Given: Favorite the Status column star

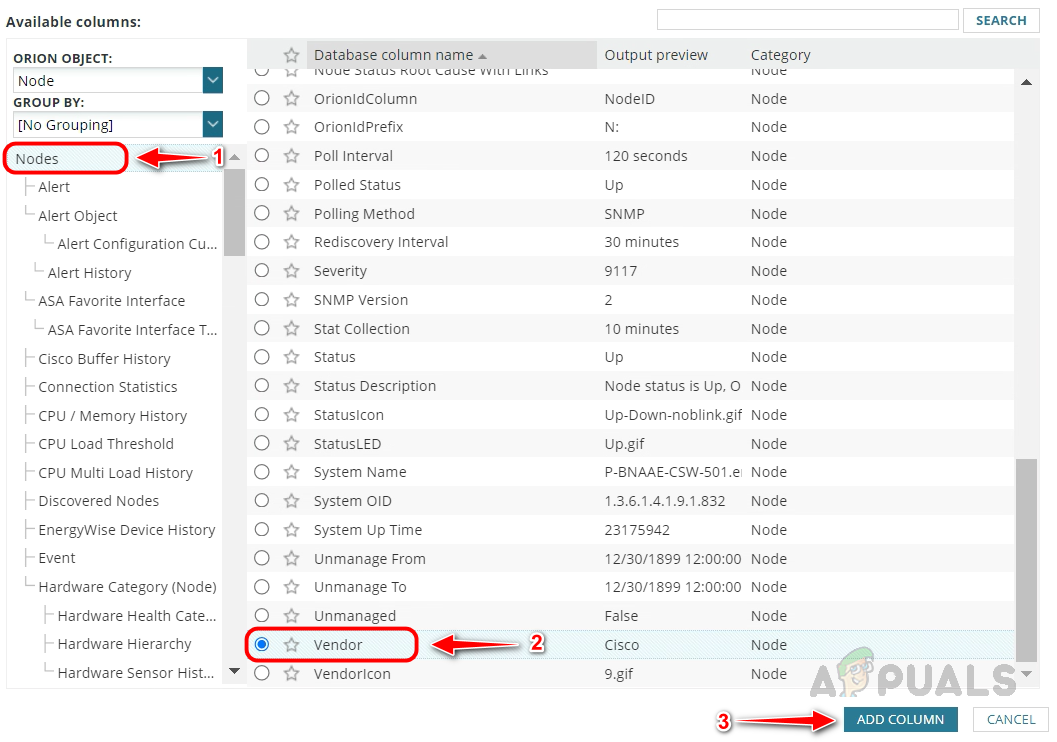Looking at the screenshot, I should coord(291,357).
